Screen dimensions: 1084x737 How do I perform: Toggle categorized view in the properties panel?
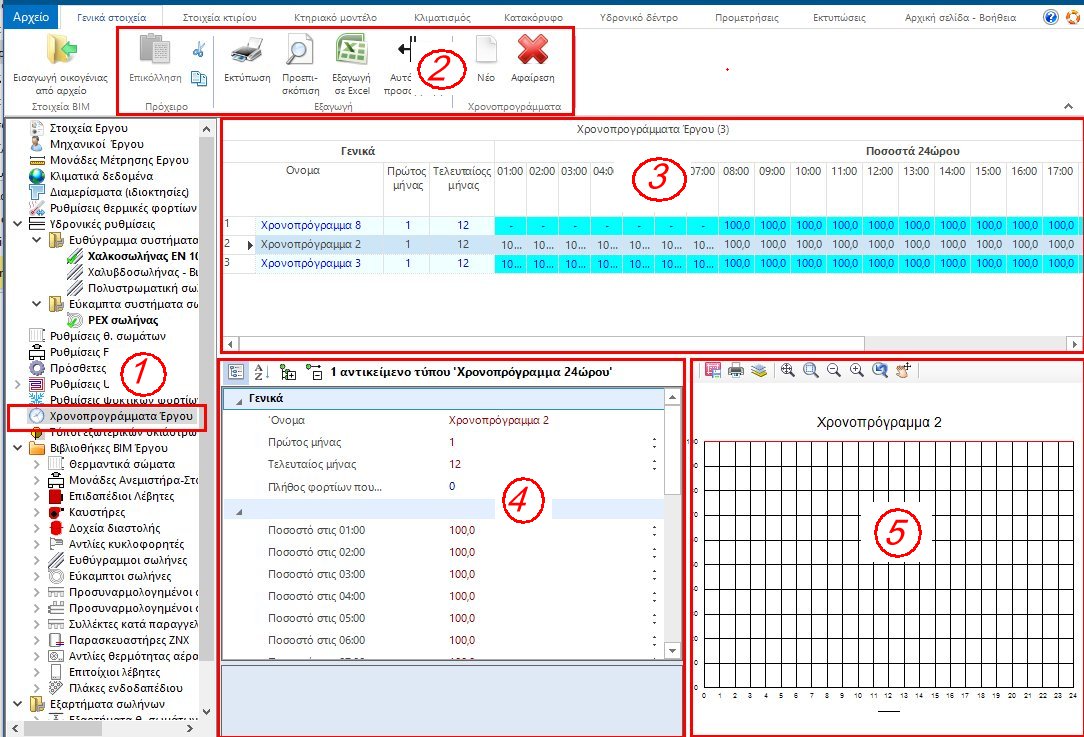[x=235, y=371]
